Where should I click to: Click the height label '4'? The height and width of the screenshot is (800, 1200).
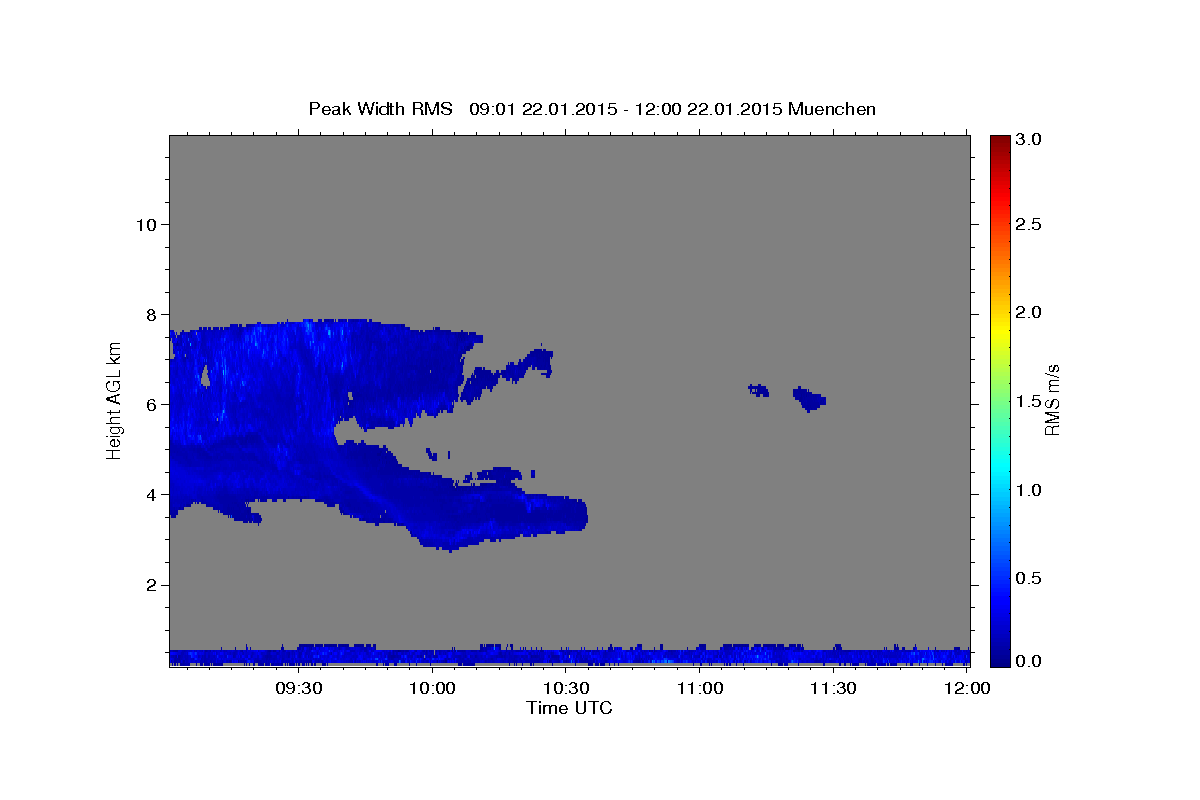pyautogui.click(x=149, y=494)
